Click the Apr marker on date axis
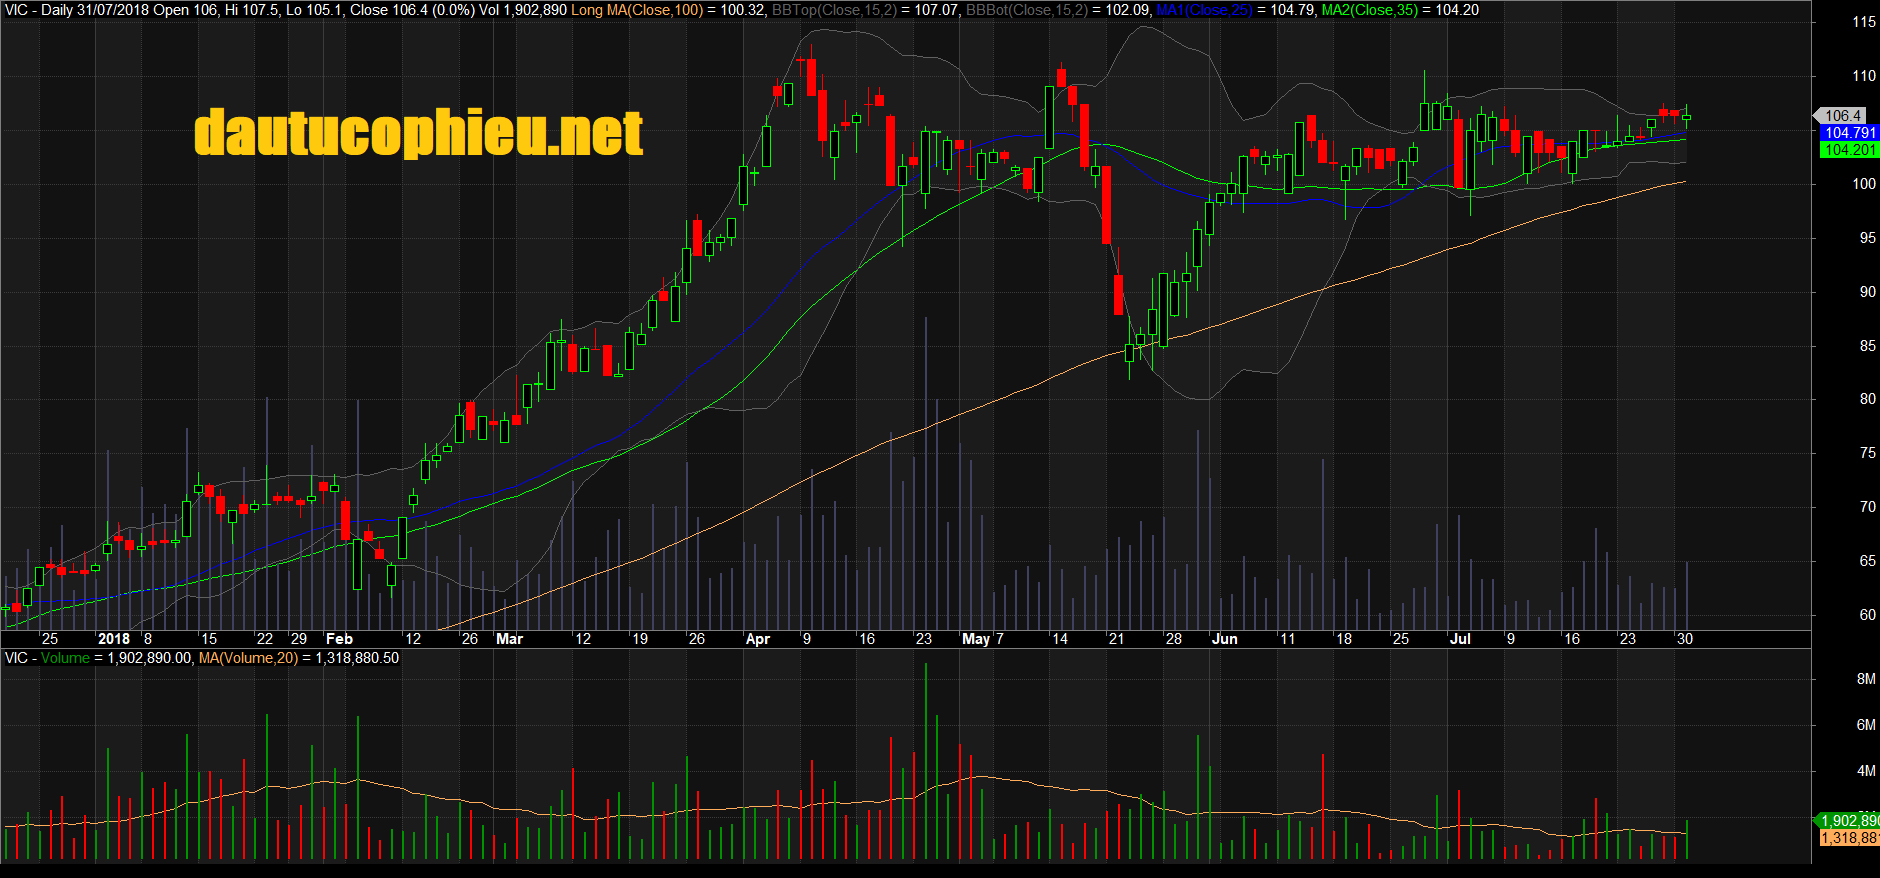 pos(758,639)
